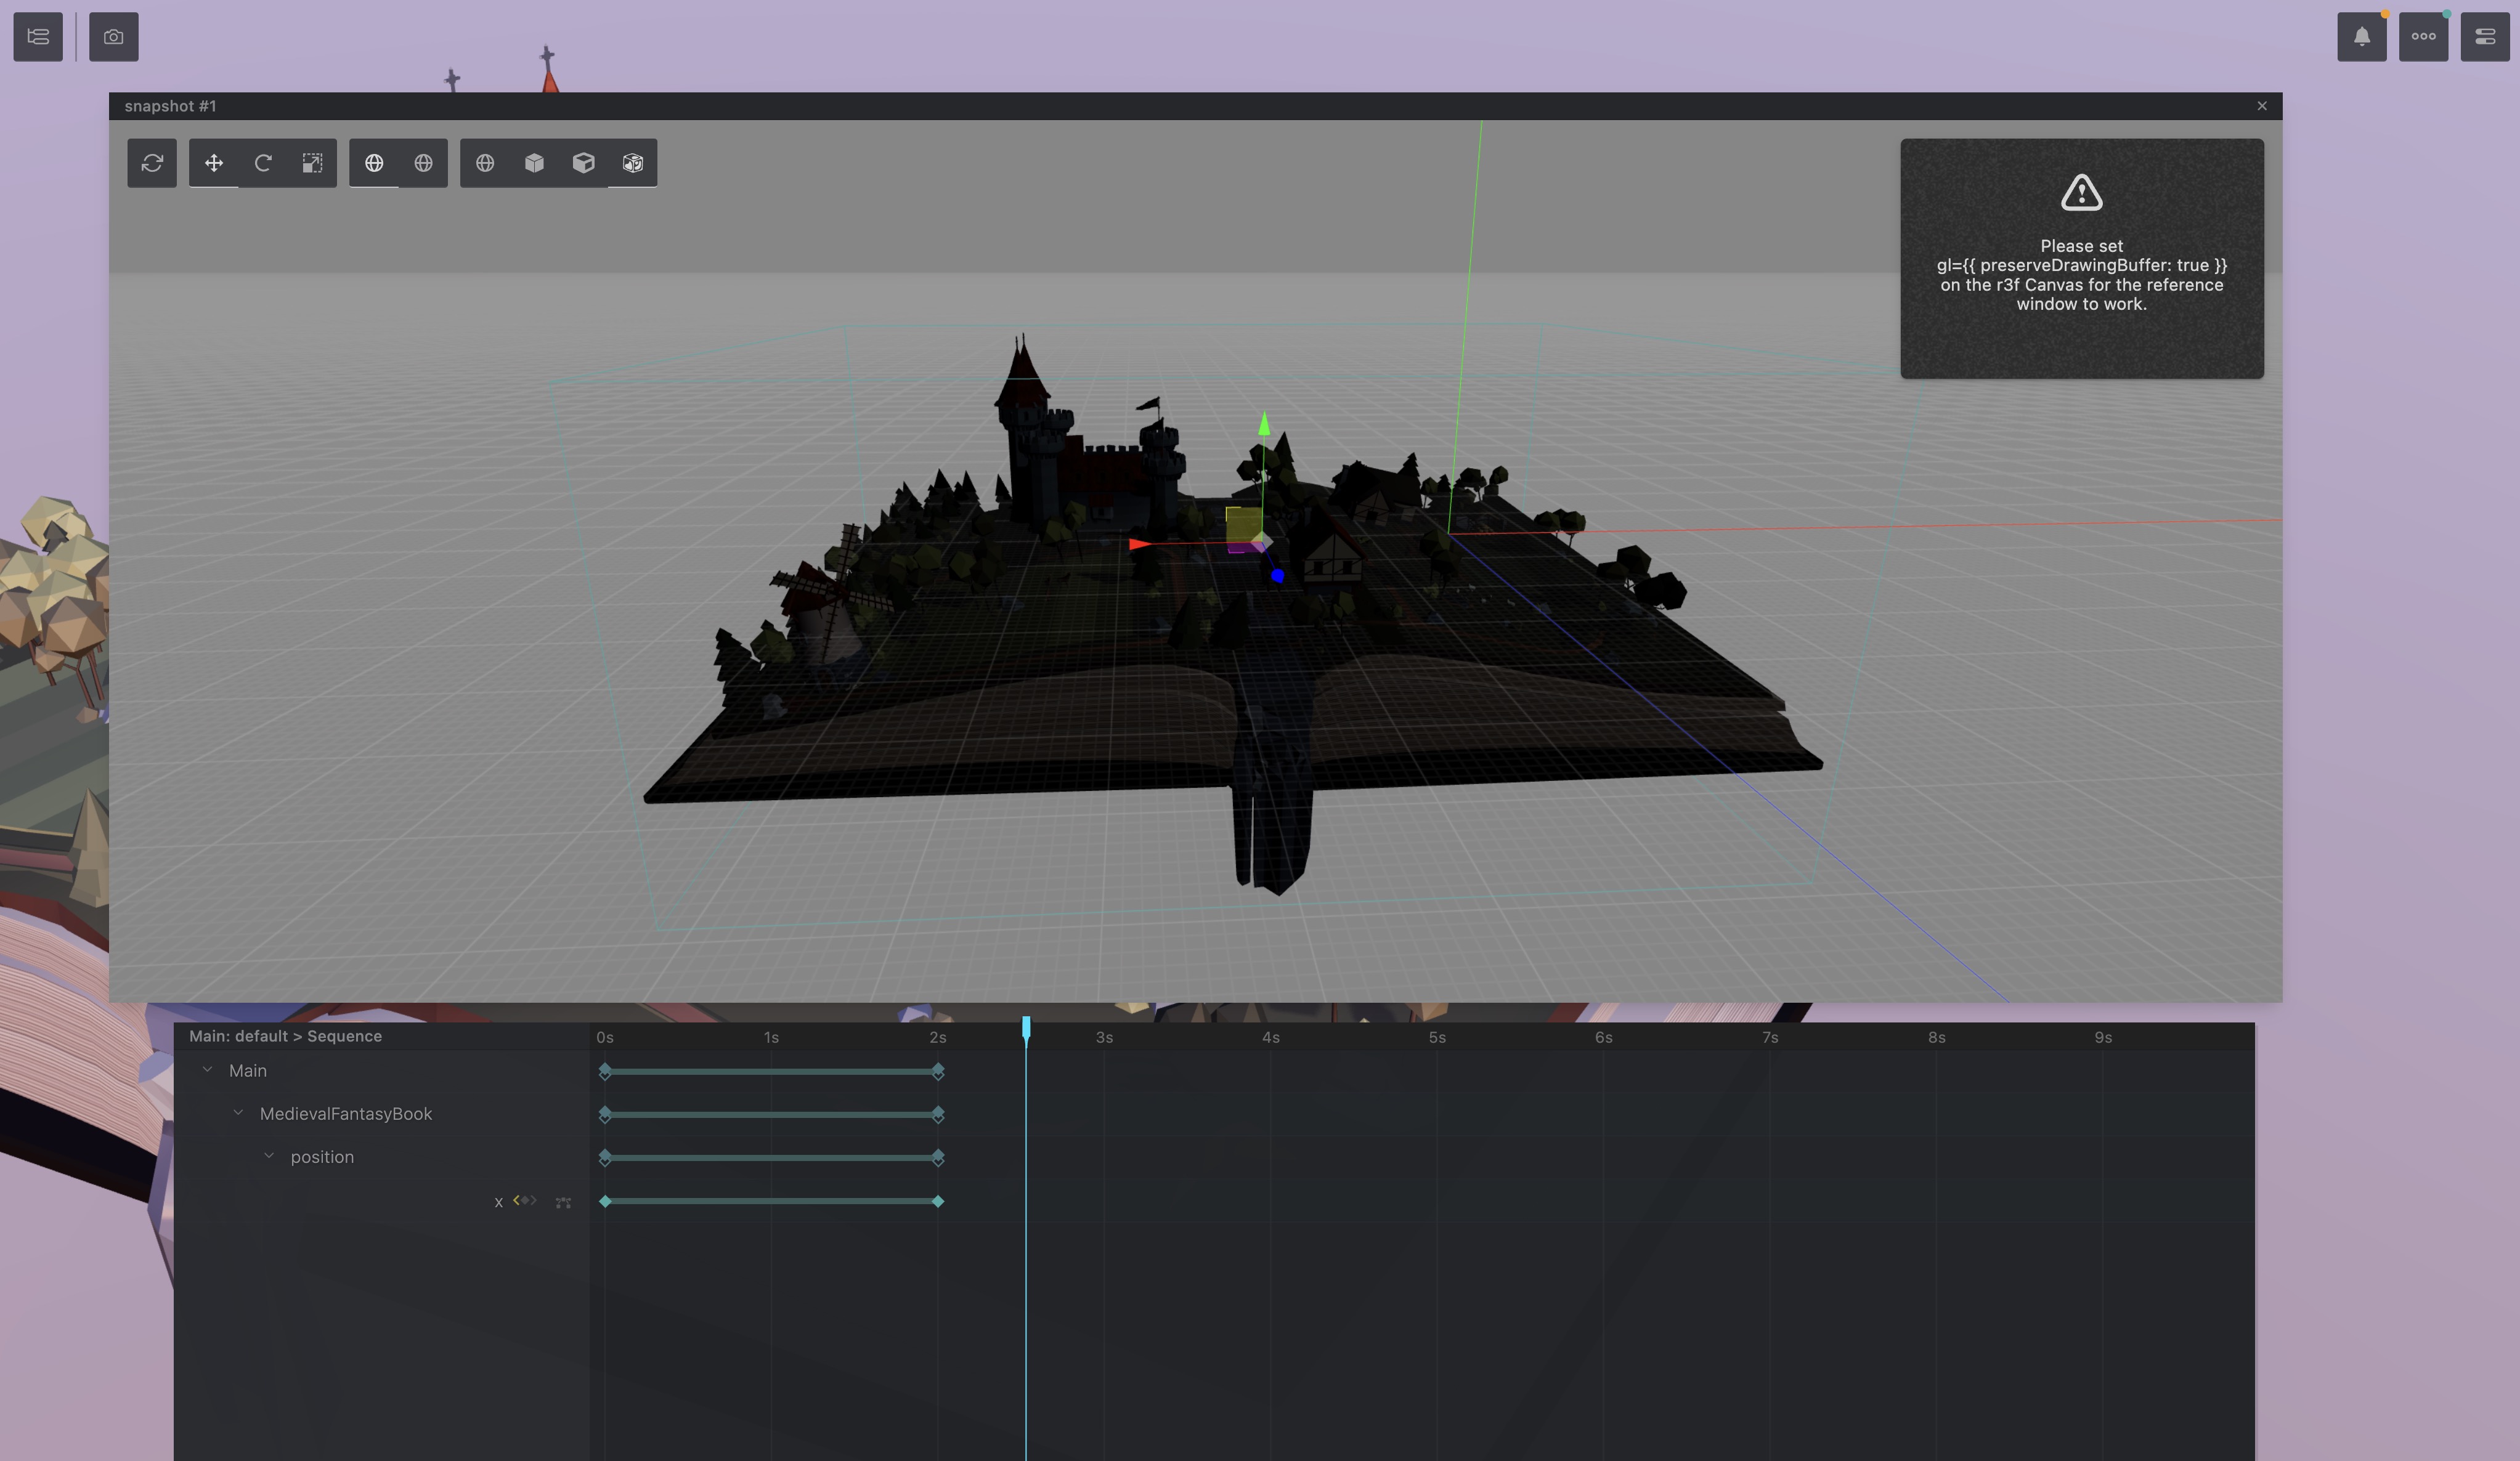
Task: Click the Main track connector bar
Action: click(x=771, y=1071)
